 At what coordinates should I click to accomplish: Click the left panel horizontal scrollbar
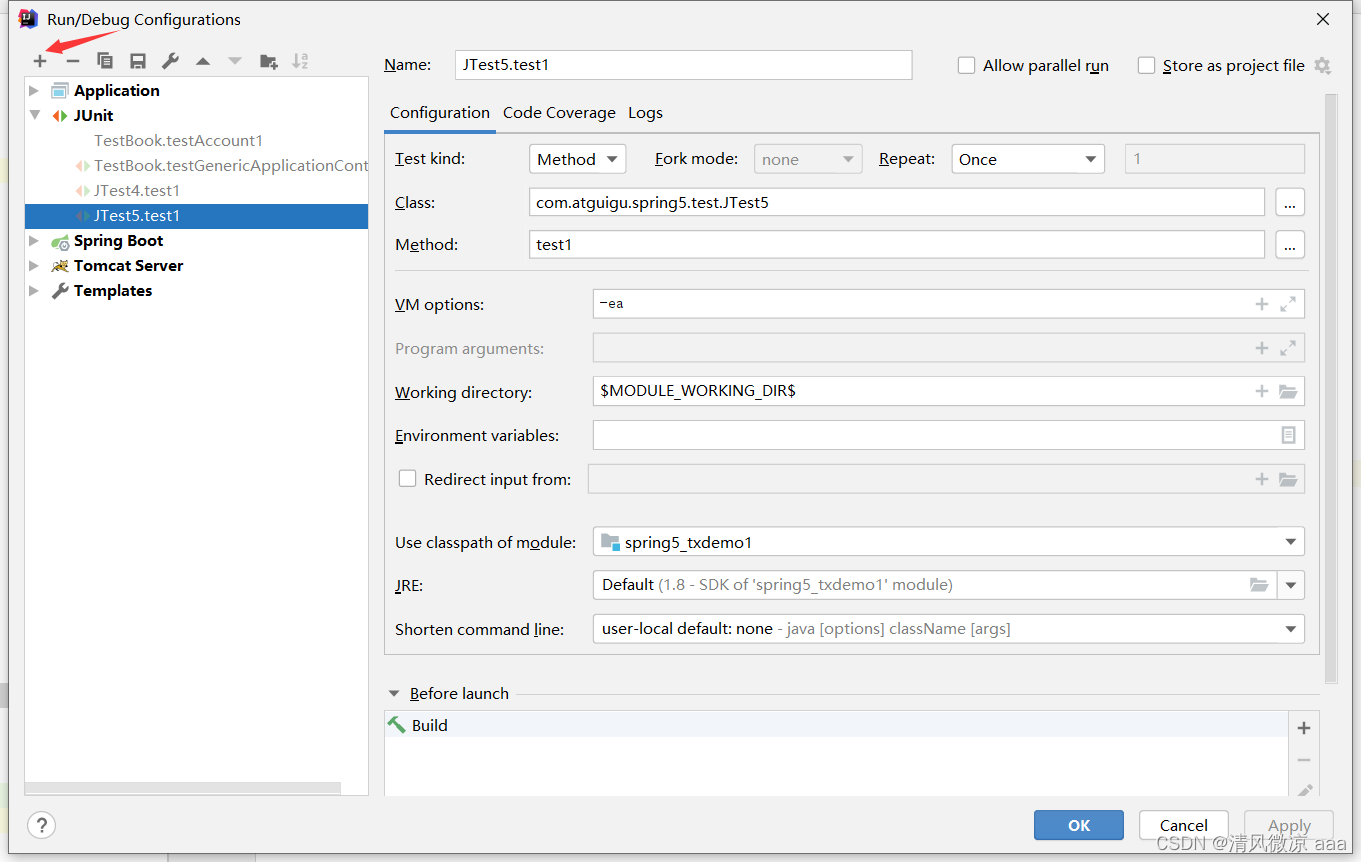[x=183, y=788]
